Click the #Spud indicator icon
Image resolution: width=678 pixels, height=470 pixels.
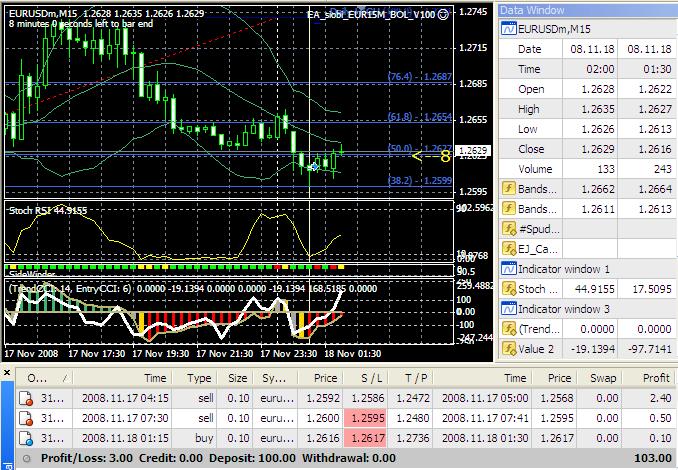tap(509, 228)
